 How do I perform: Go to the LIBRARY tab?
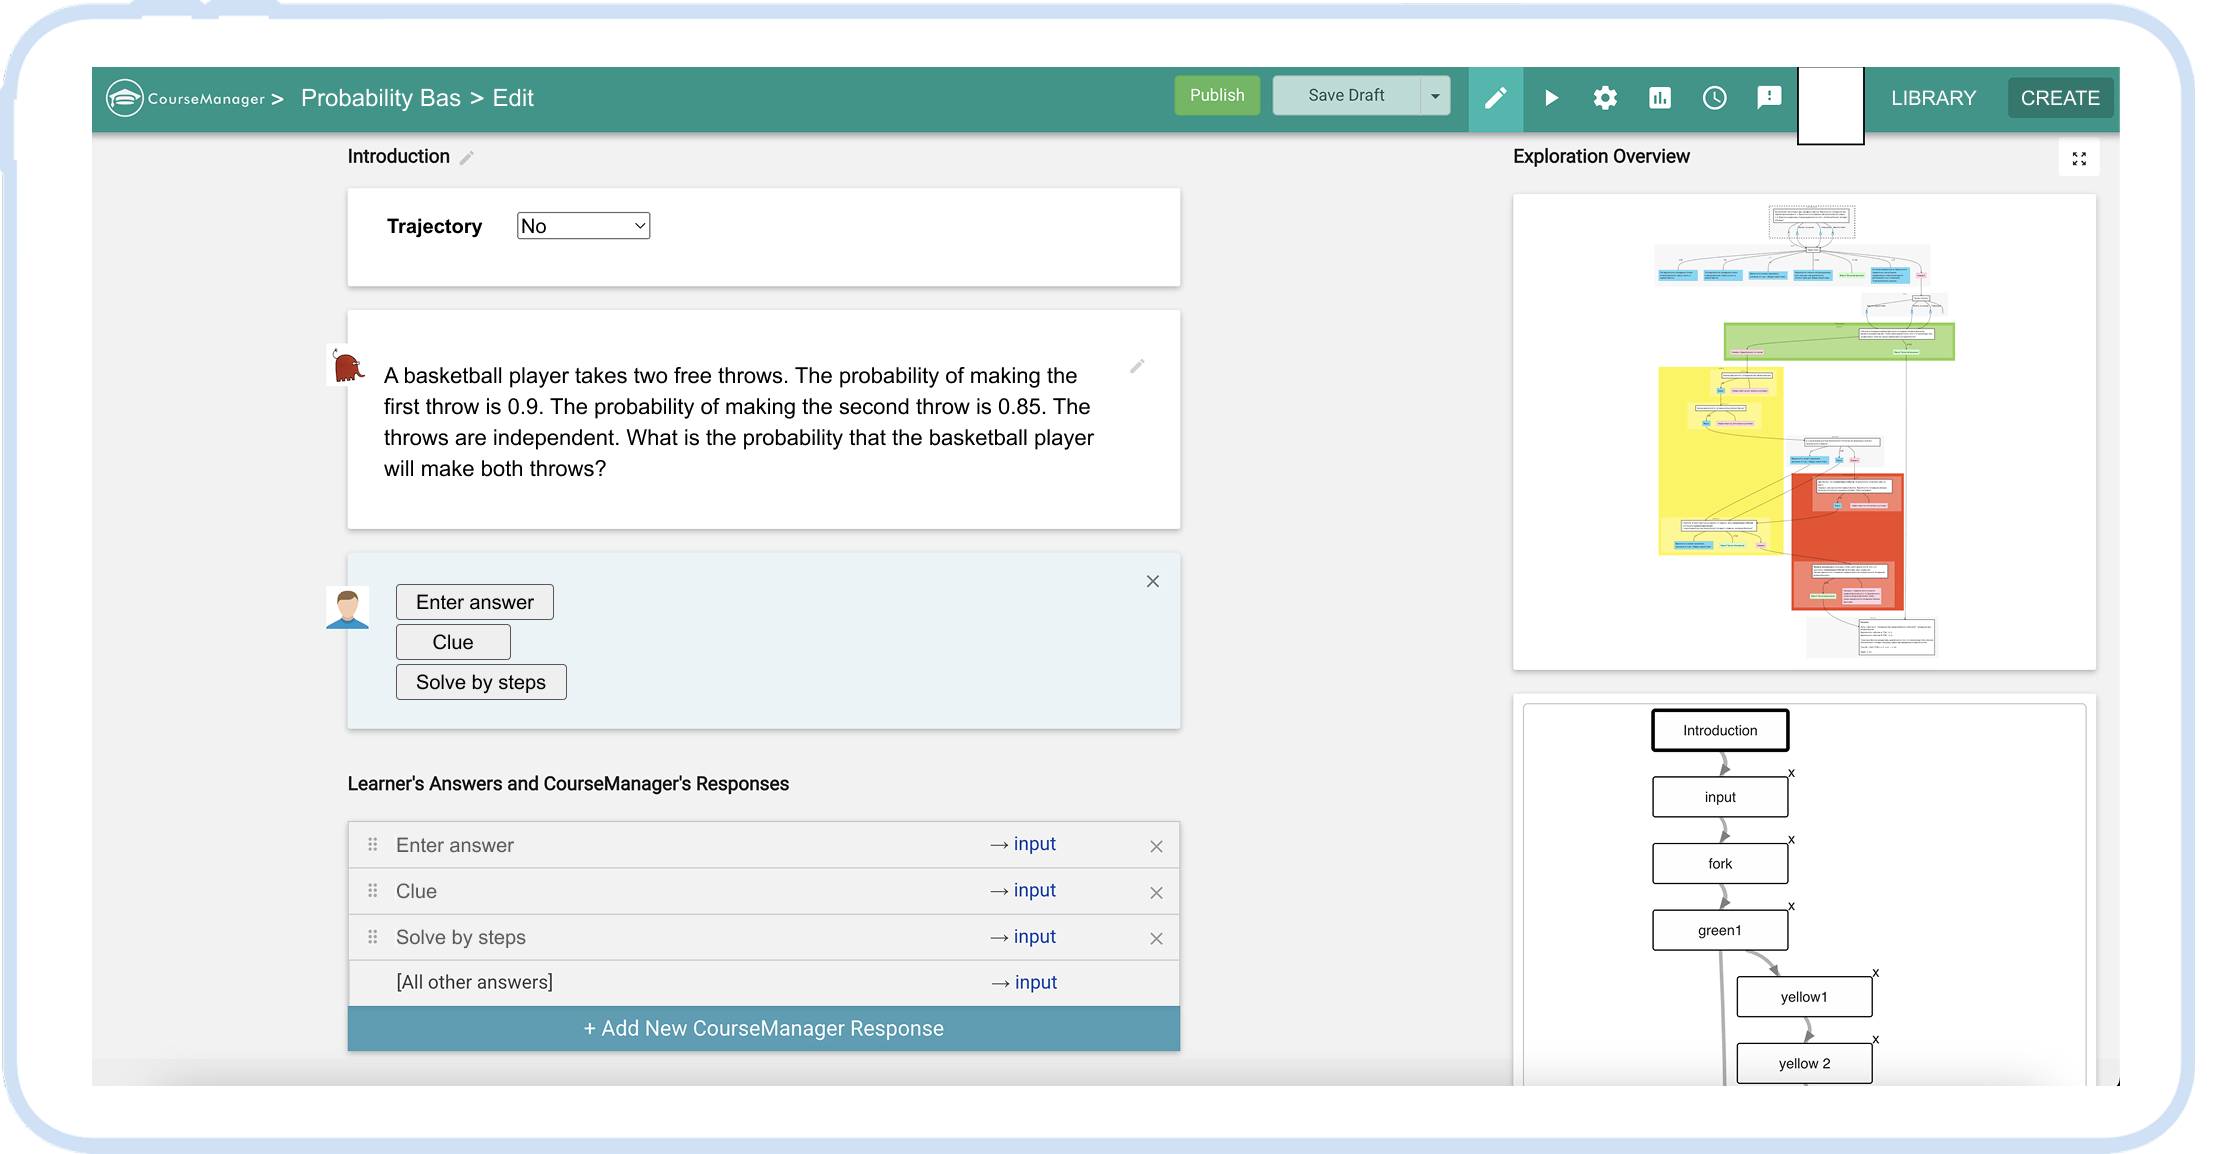(1933, 98)
